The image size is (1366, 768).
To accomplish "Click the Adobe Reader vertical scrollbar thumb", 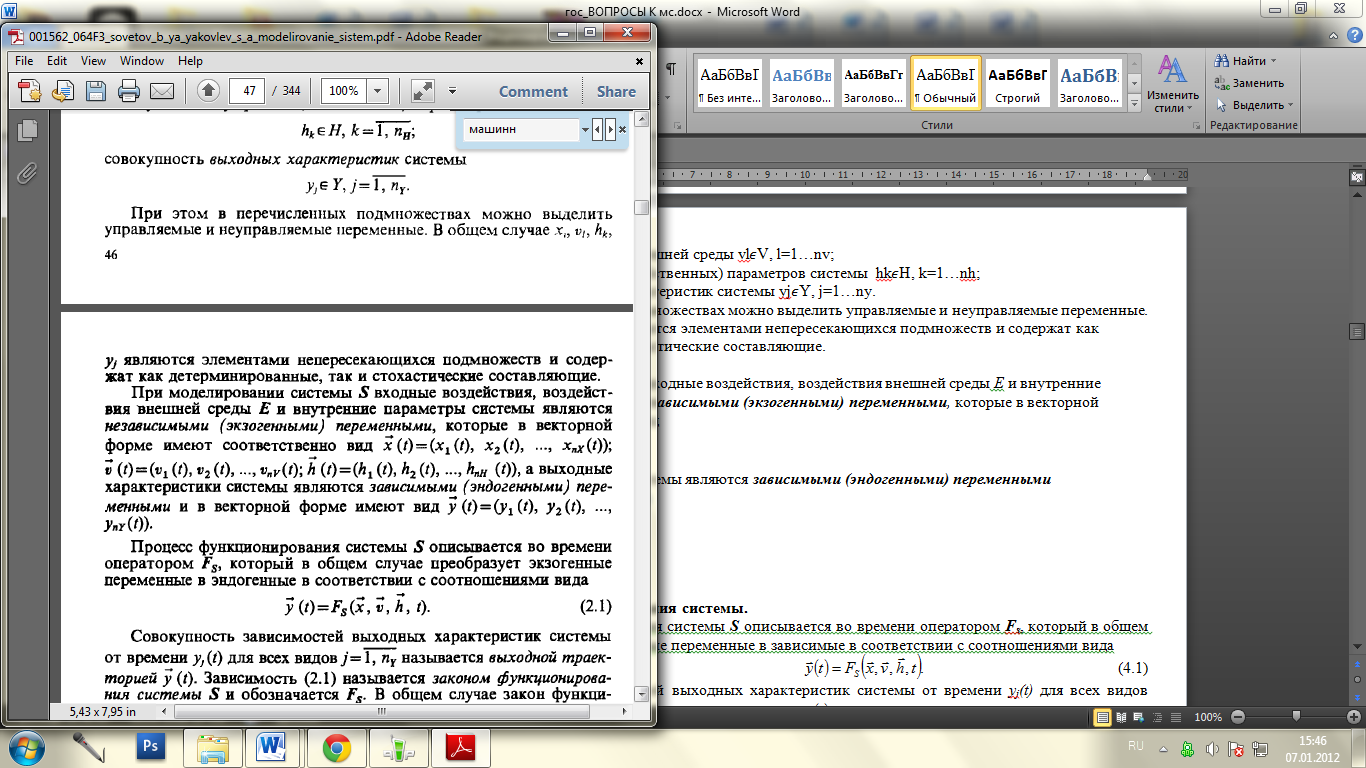I will pyautogui.click(x=642, y=207).
